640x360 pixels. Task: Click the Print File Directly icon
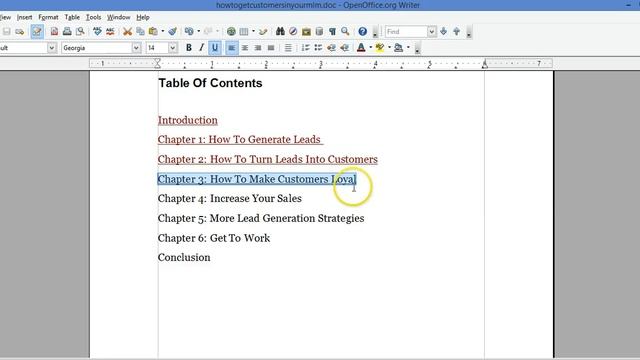(67, 31)
